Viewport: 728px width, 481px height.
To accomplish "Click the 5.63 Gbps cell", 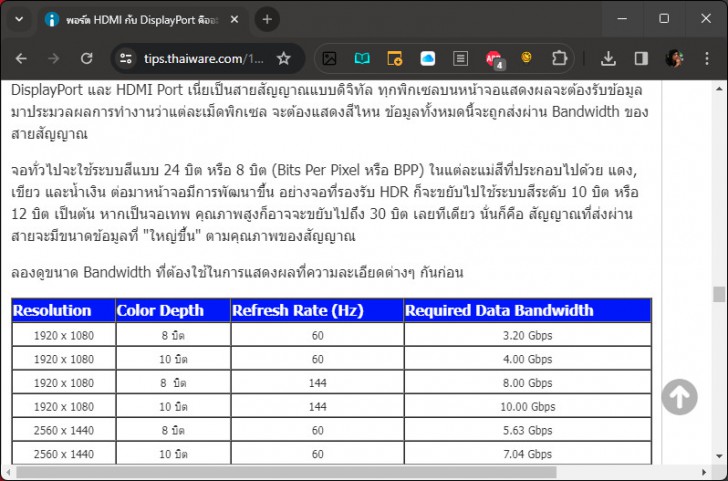I will 528,430.
